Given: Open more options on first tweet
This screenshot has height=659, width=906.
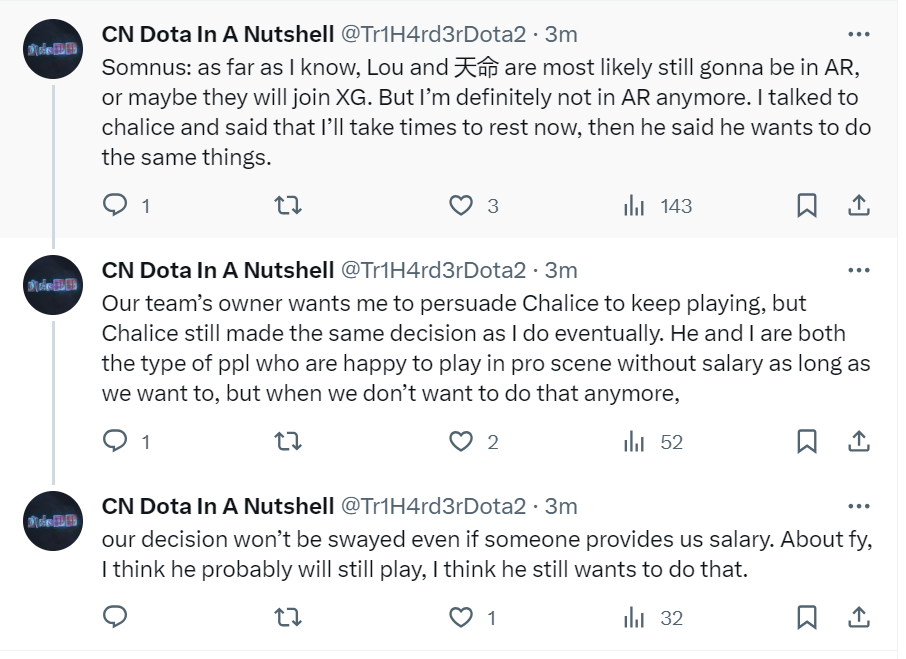Looking at the screenshot, I should click(858, 34).
